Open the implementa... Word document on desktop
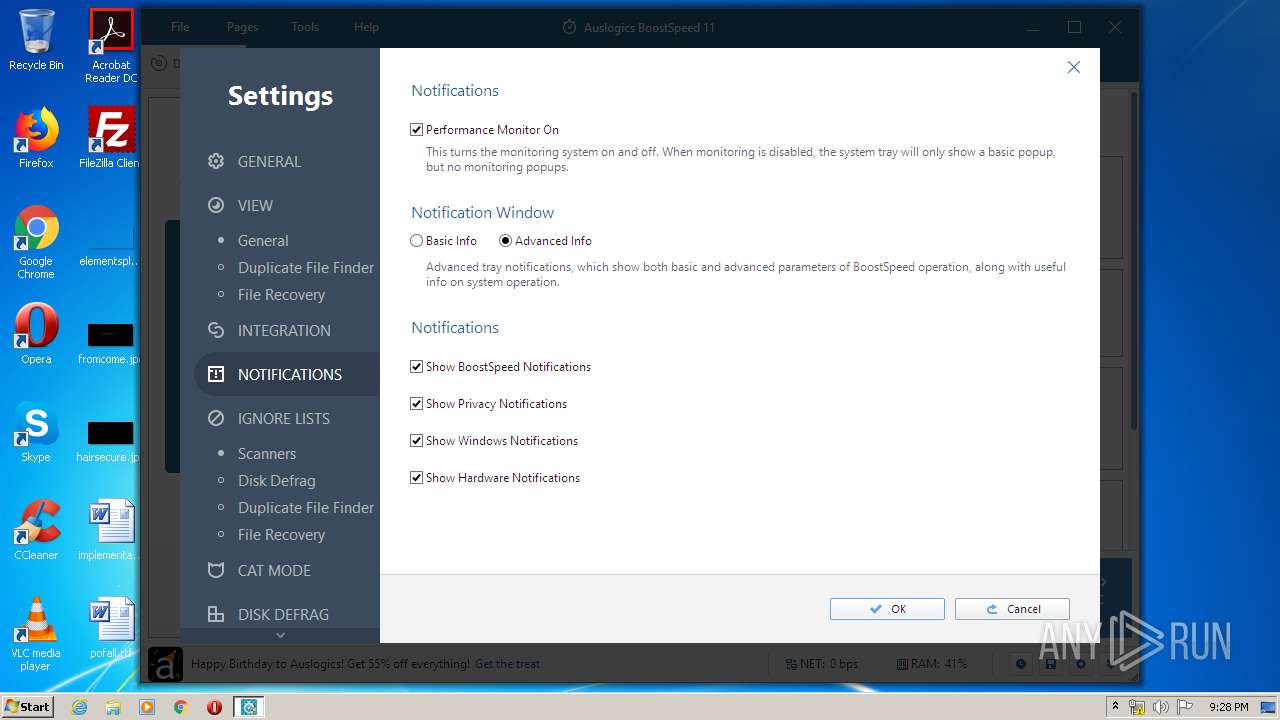 [110, 530]
